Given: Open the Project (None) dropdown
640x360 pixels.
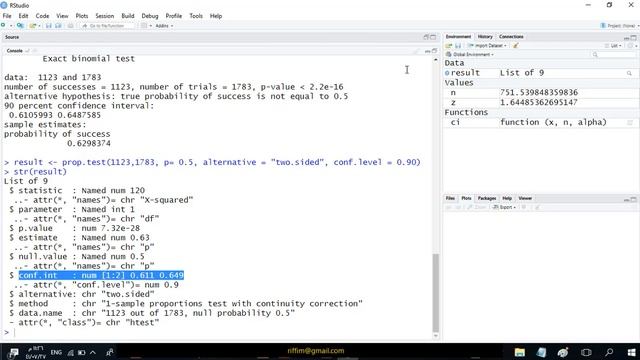Looking at the screenshot, I should 620,26.
